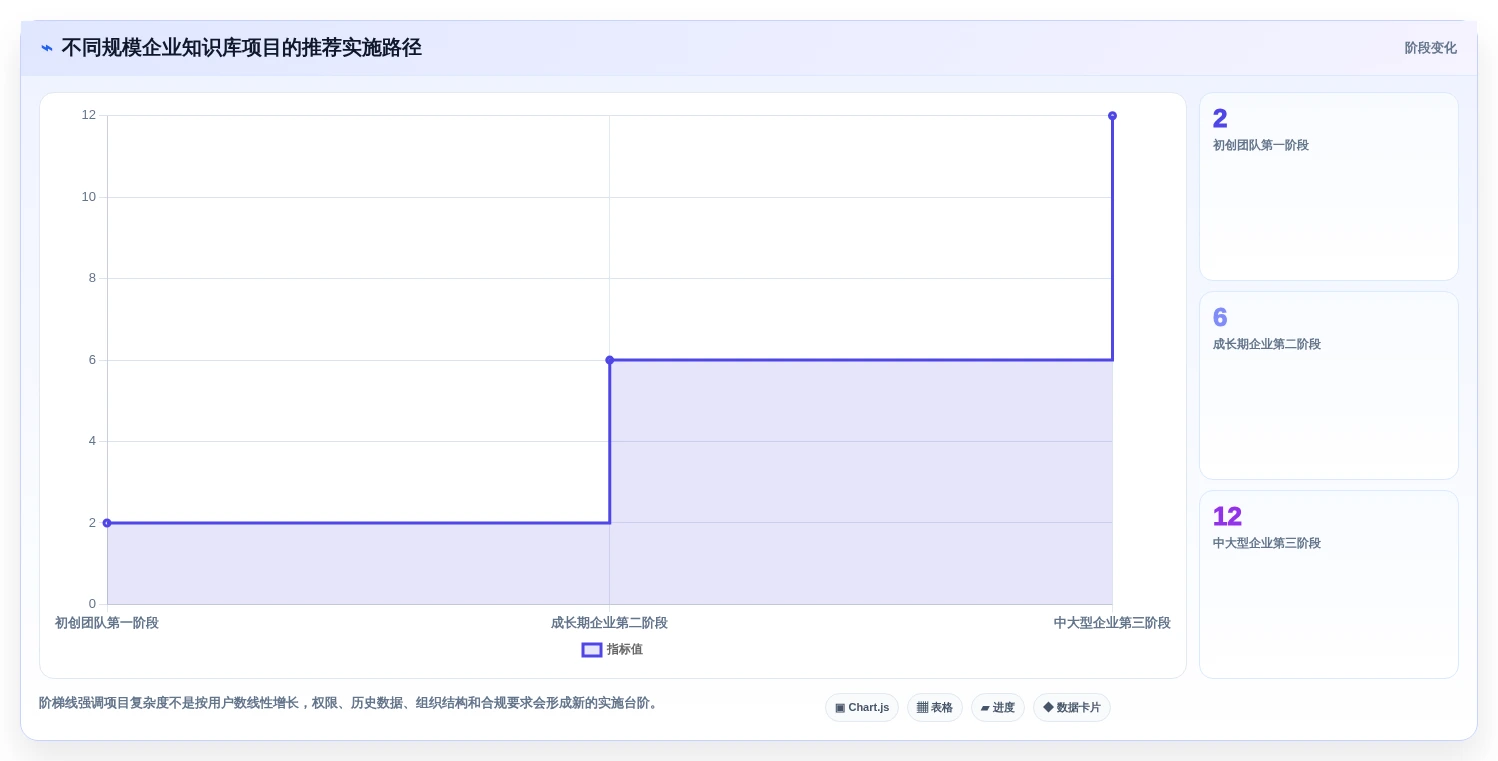Click the large number 6 in the card

coord(1220,318)
